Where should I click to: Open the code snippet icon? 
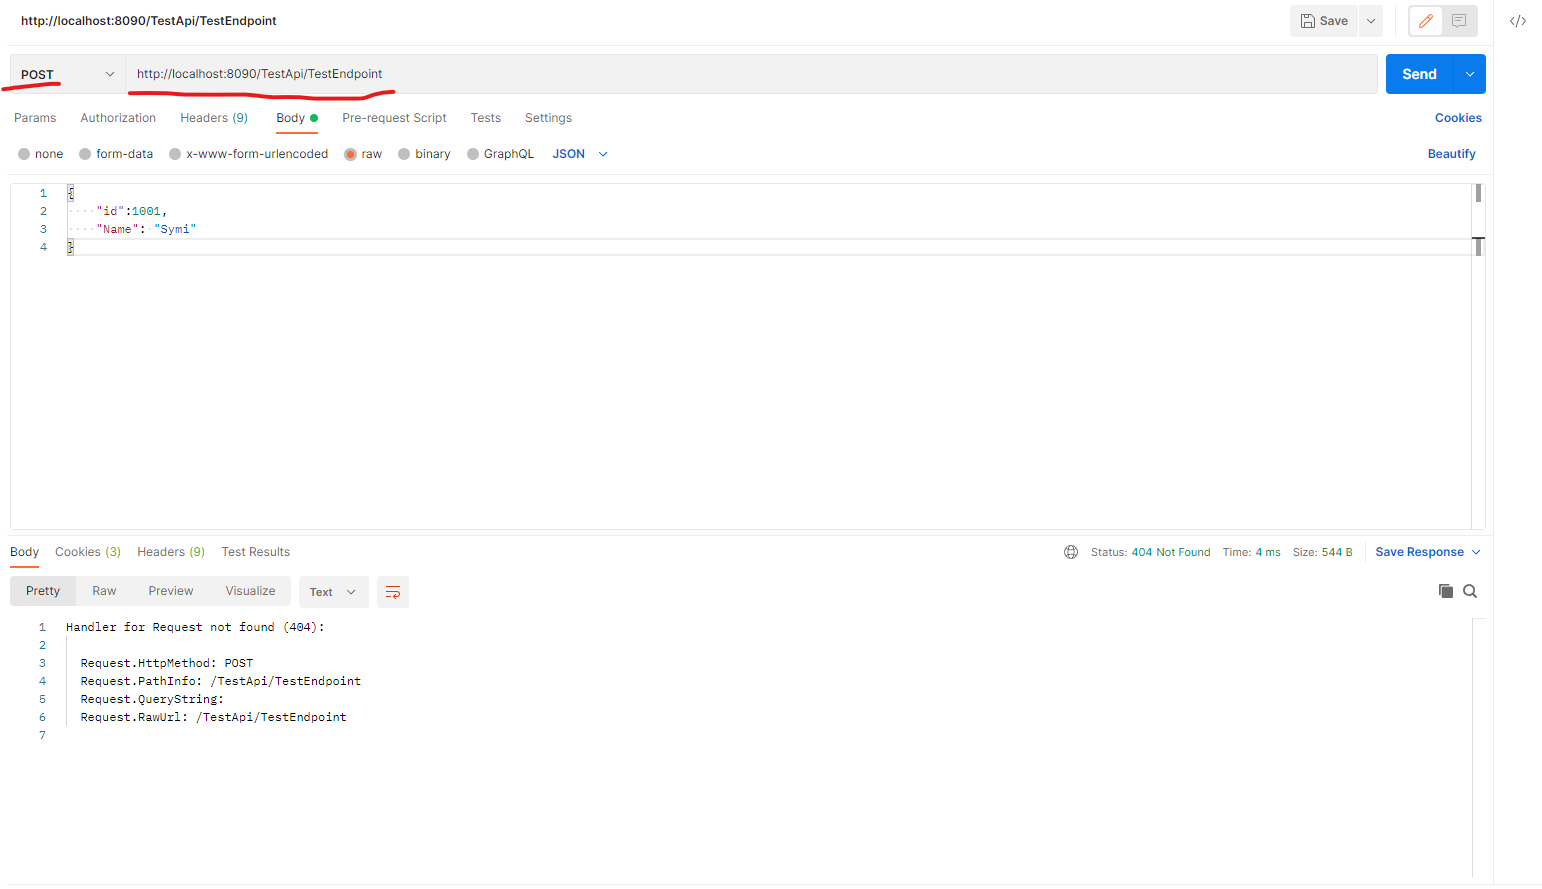(1517, 21)
